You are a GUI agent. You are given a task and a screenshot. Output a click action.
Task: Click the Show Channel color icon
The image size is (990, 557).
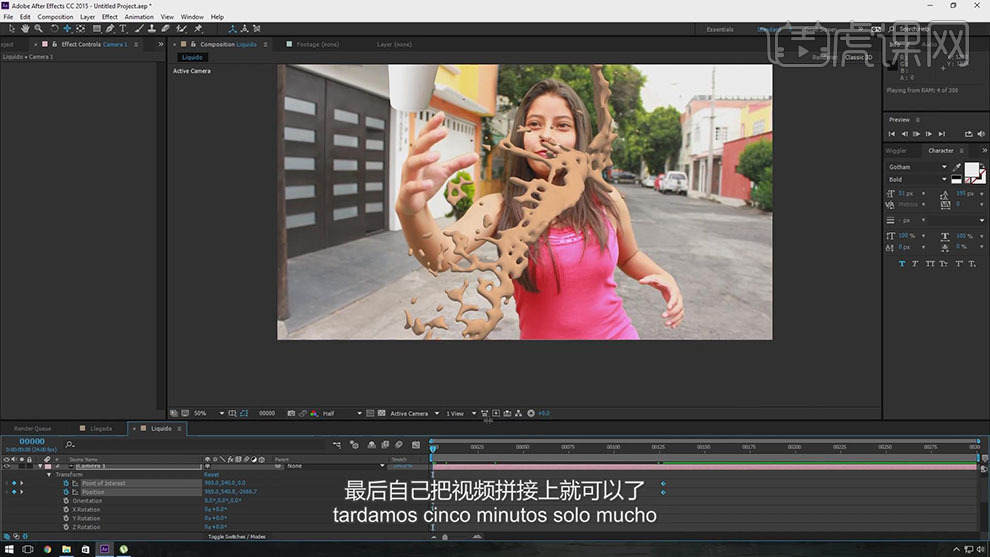pyautogui.click(x=314, y=413)
